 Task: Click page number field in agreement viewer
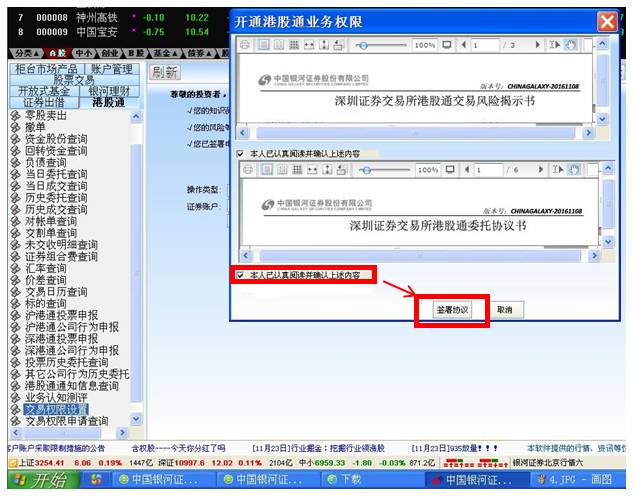(488, 170)
